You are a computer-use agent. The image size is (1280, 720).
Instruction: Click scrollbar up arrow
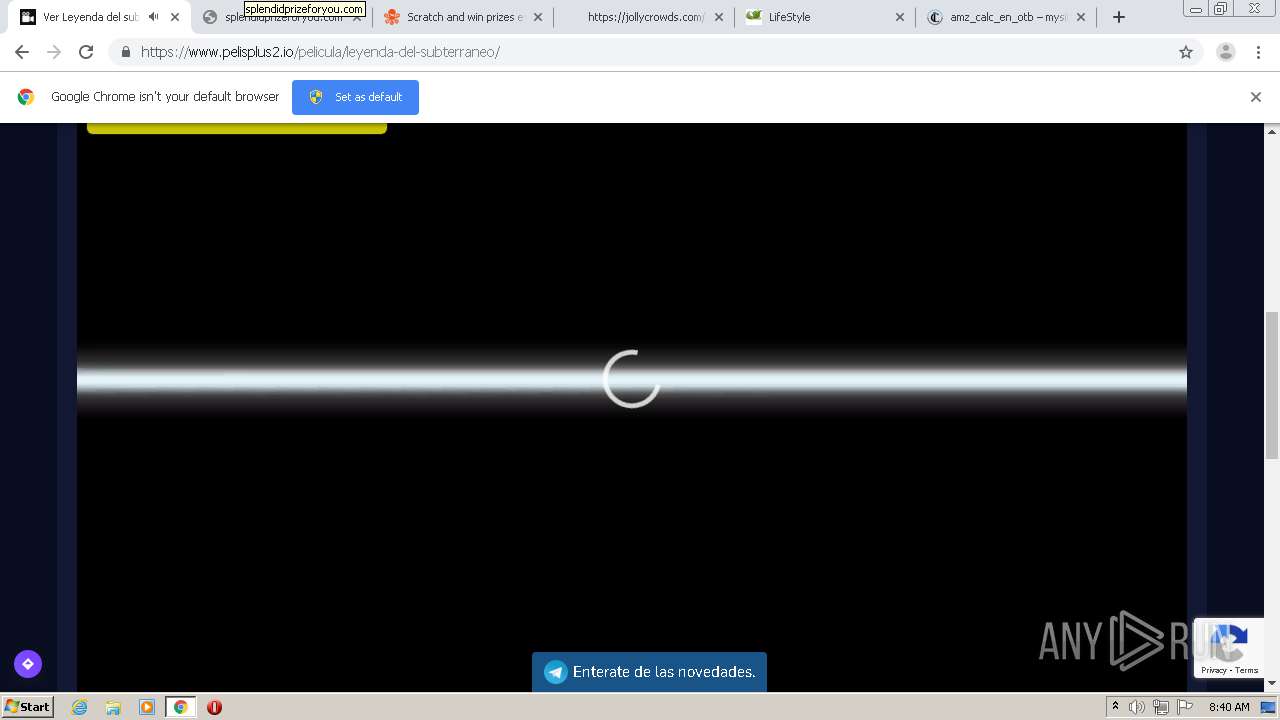click(x=1272, y=131)
